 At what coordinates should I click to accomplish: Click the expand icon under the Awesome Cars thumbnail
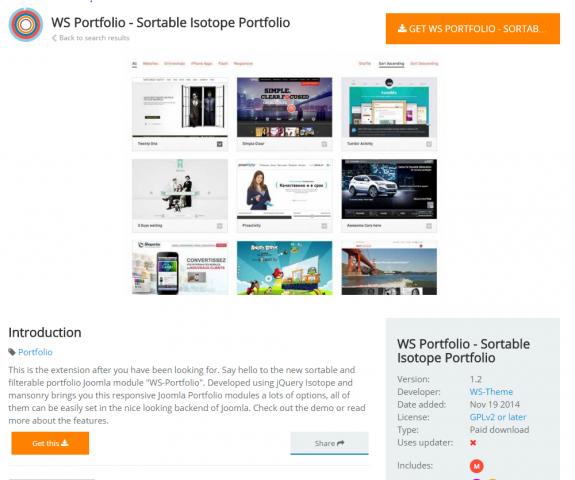429,226
